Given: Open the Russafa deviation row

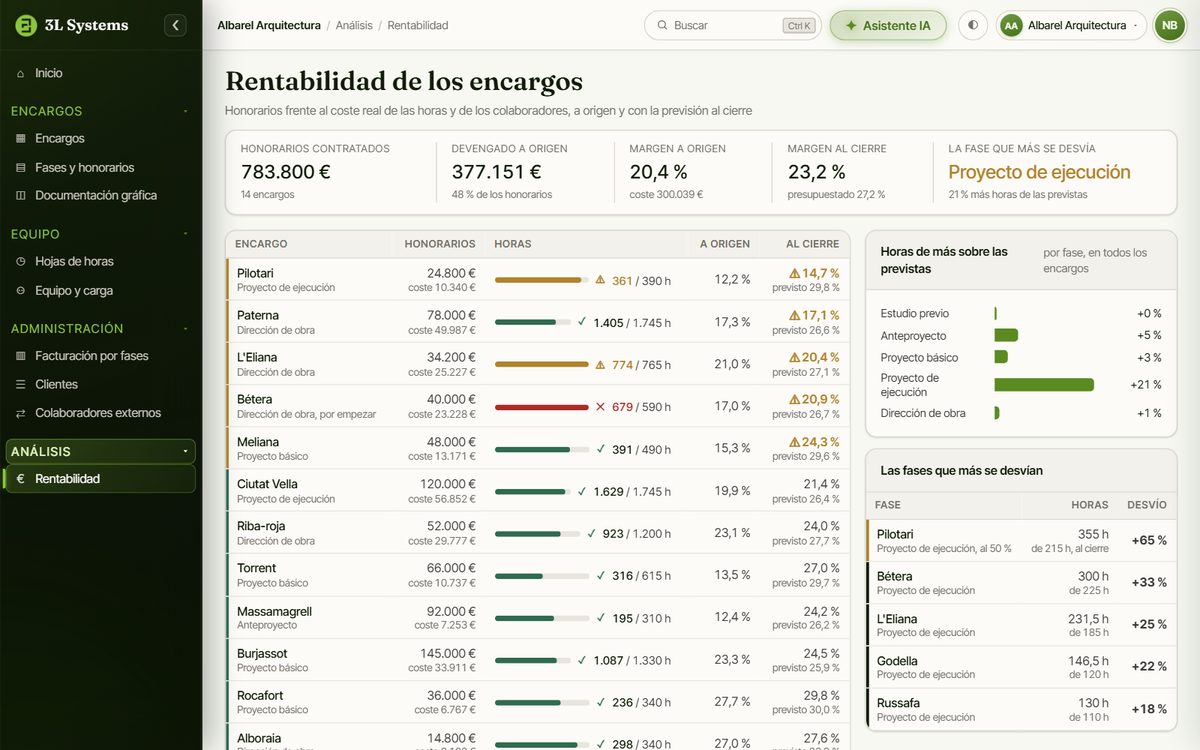Looking at the screenshot, I should [1021, 709].
